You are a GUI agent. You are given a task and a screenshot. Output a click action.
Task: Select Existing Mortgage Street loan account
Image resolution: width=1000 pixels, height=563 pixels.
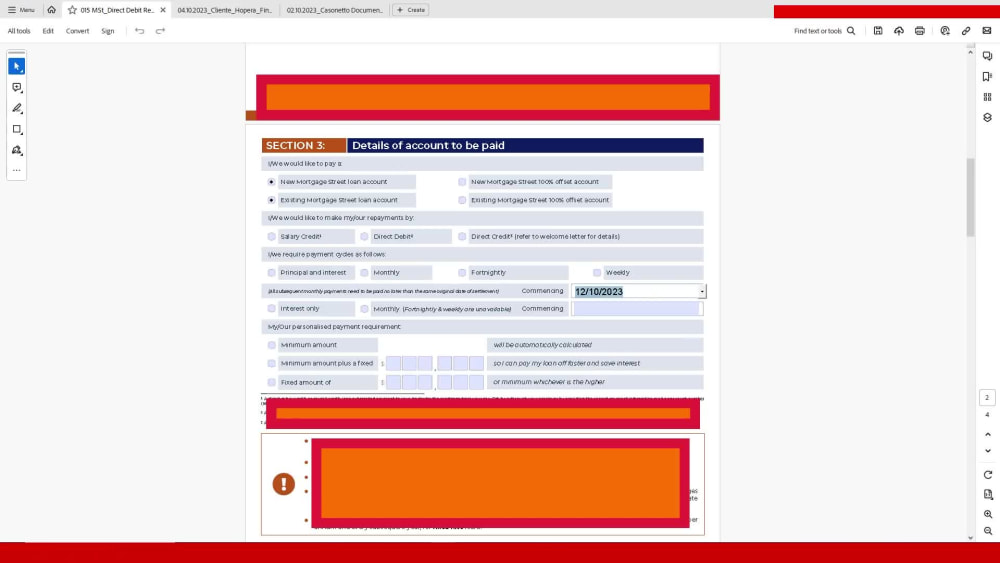click(272, 200)
